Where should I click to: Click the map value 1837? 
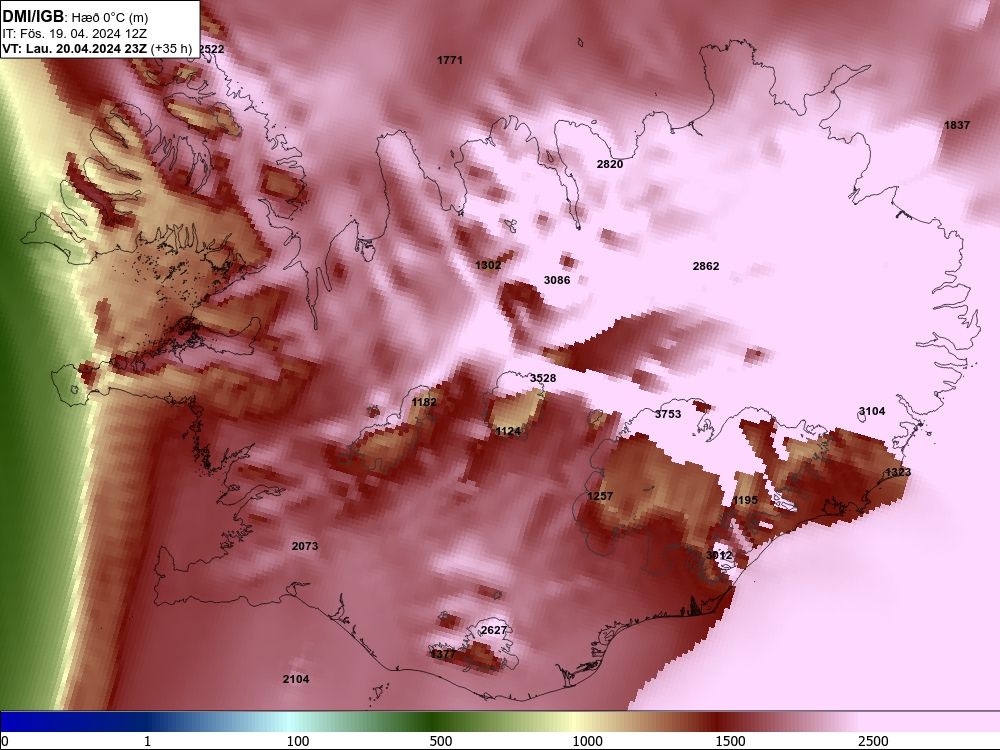coord(957,125)
